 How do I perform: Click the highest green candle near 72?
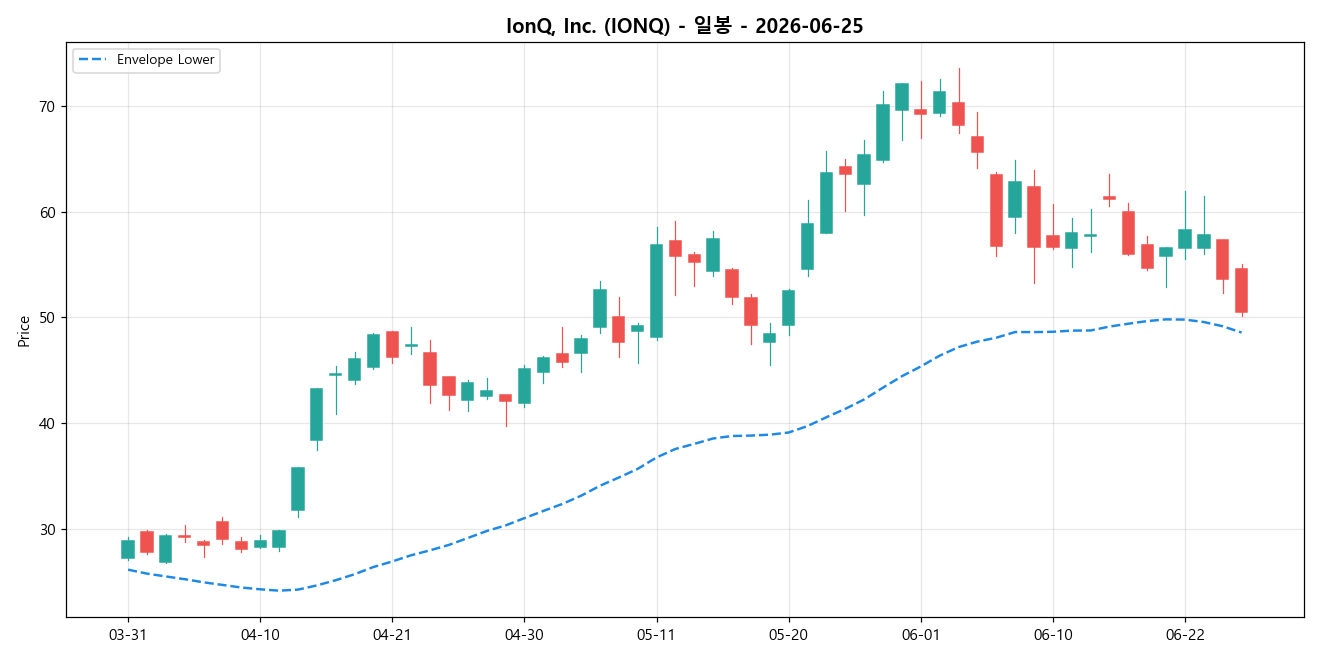click(x=902, y=97)
